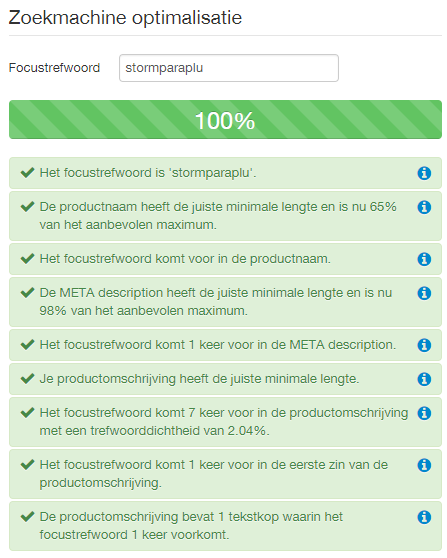The height and width of the screenshot is (558, 447).
Task: Select 'Je productomschrijving heeft de juiste minimale lengte' row
Action: (x=225, y=379)
